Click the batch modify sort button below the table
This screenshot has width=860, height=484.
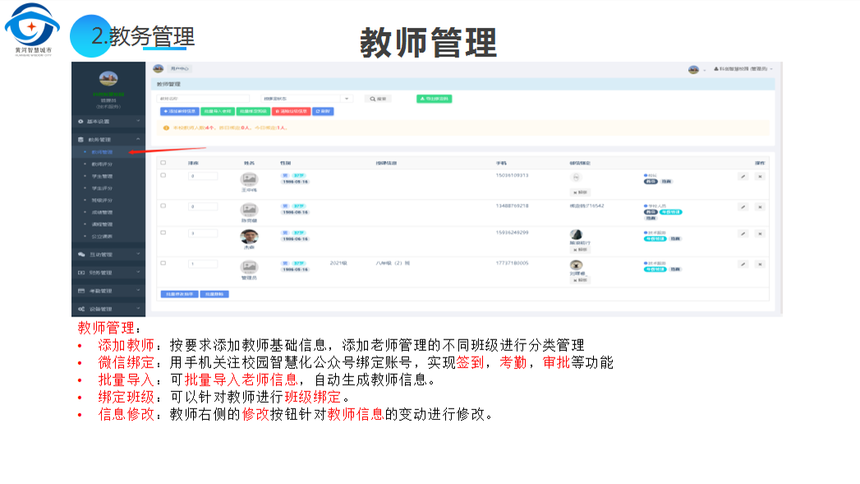click(179, 294)
